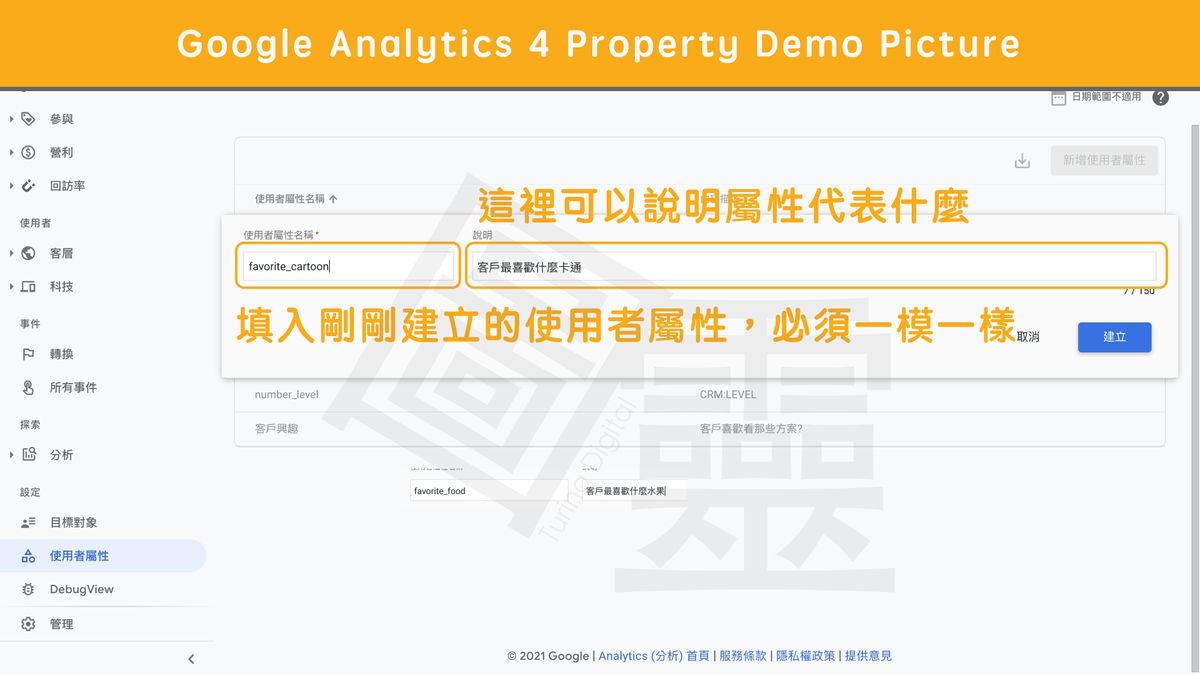Click the 客戶興趣 table row
Screen dimensions: 1200x675
tap(699, 428)
